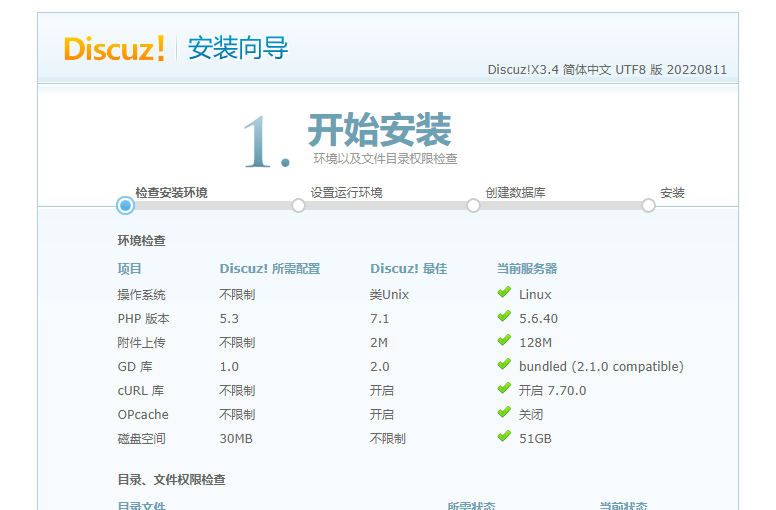Viewport: 776px width, 510px height.
Task: Click the 30MB required disk space
Action: coord(236,439)
